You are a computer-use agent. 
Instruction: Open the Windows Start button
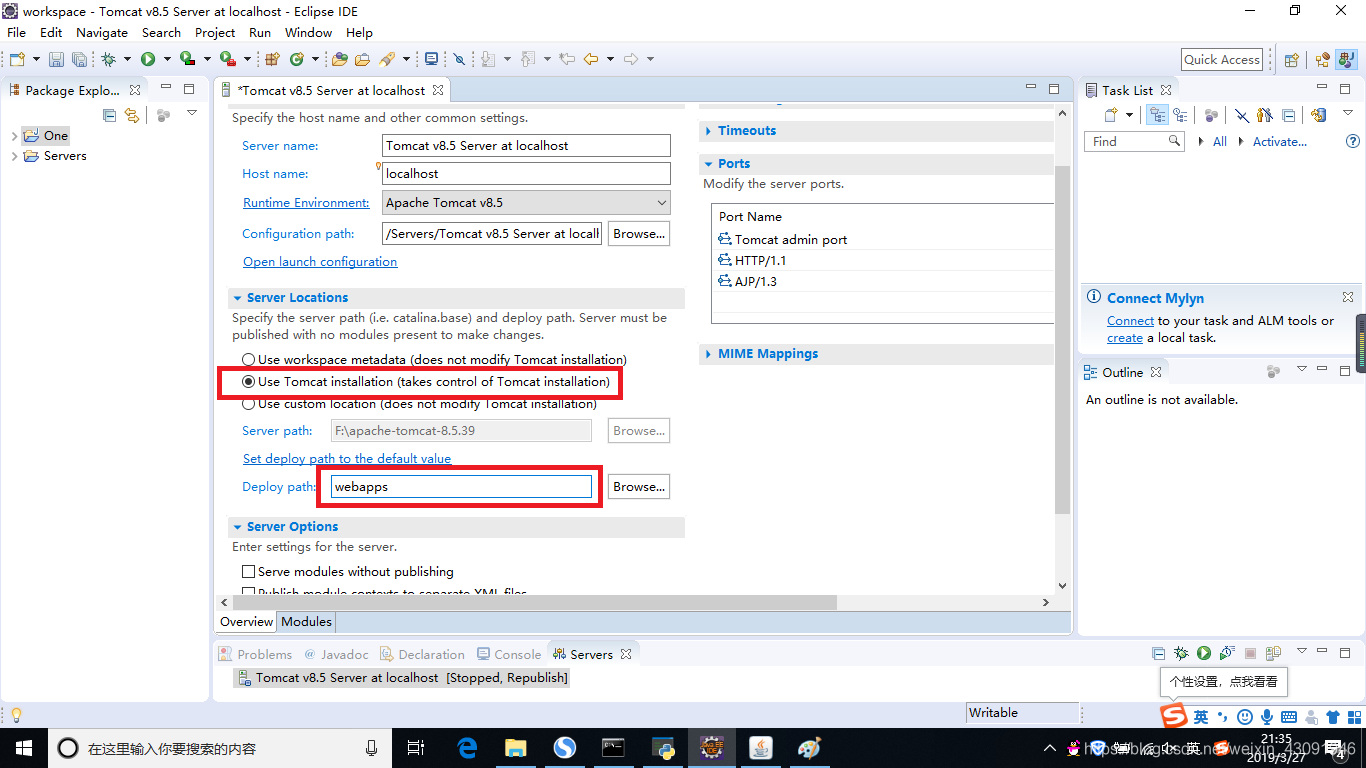click(22, 747)
